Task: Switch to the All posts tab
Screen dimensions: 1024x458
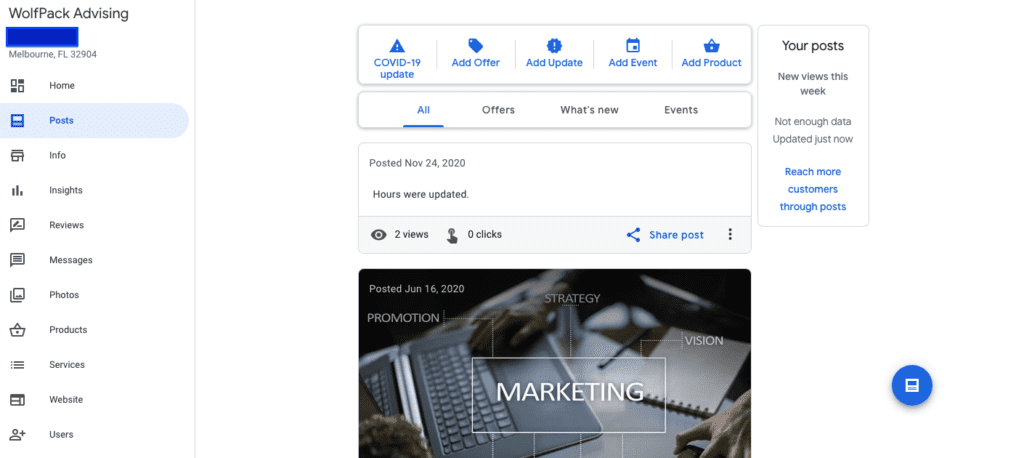Action: pos(423,110)
